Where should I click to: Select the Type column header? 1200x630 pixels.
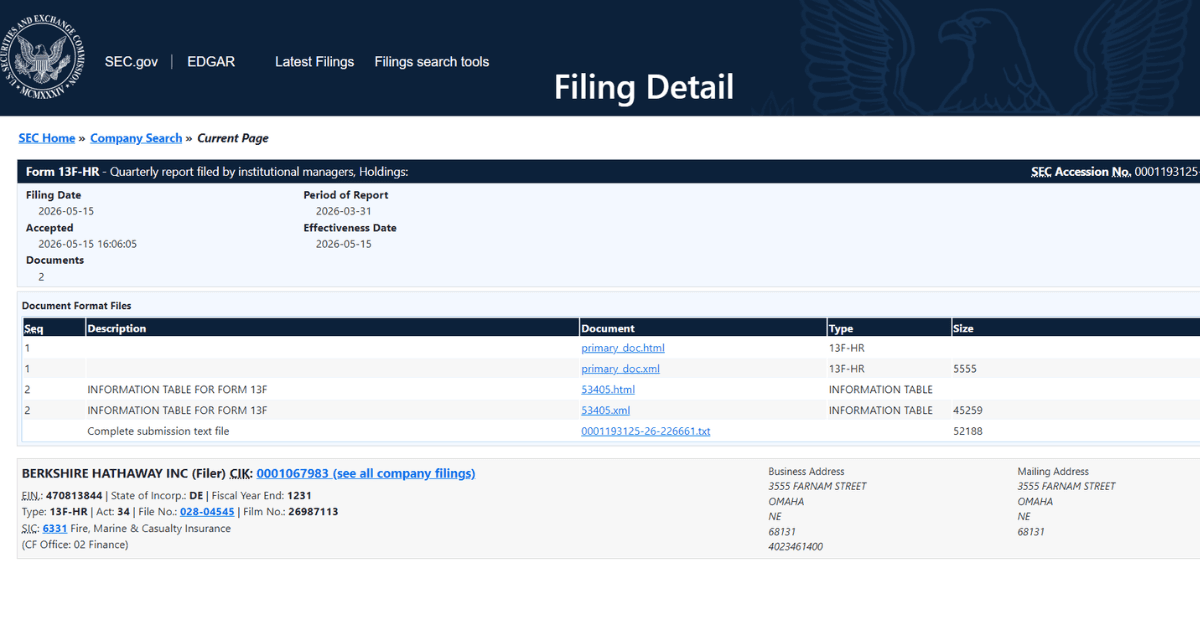[x=841, y=328]
